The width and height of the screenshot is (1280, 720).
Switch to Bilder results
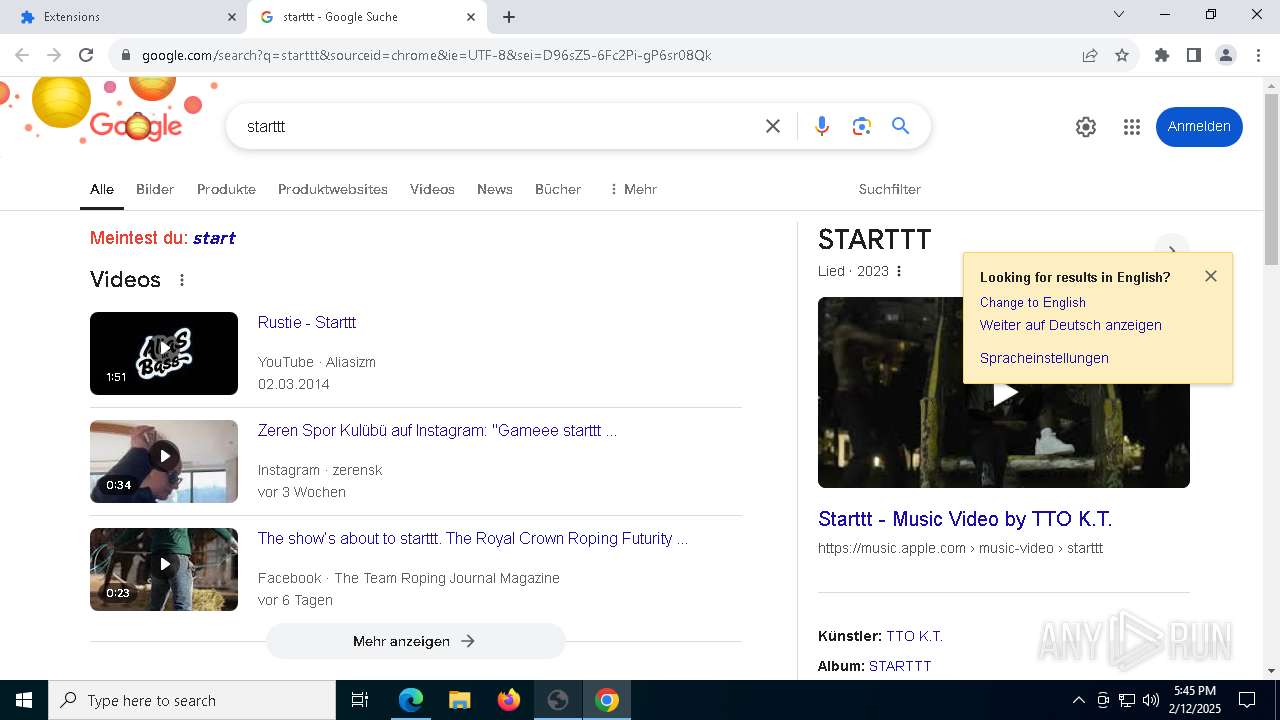(x=155, y=189)
